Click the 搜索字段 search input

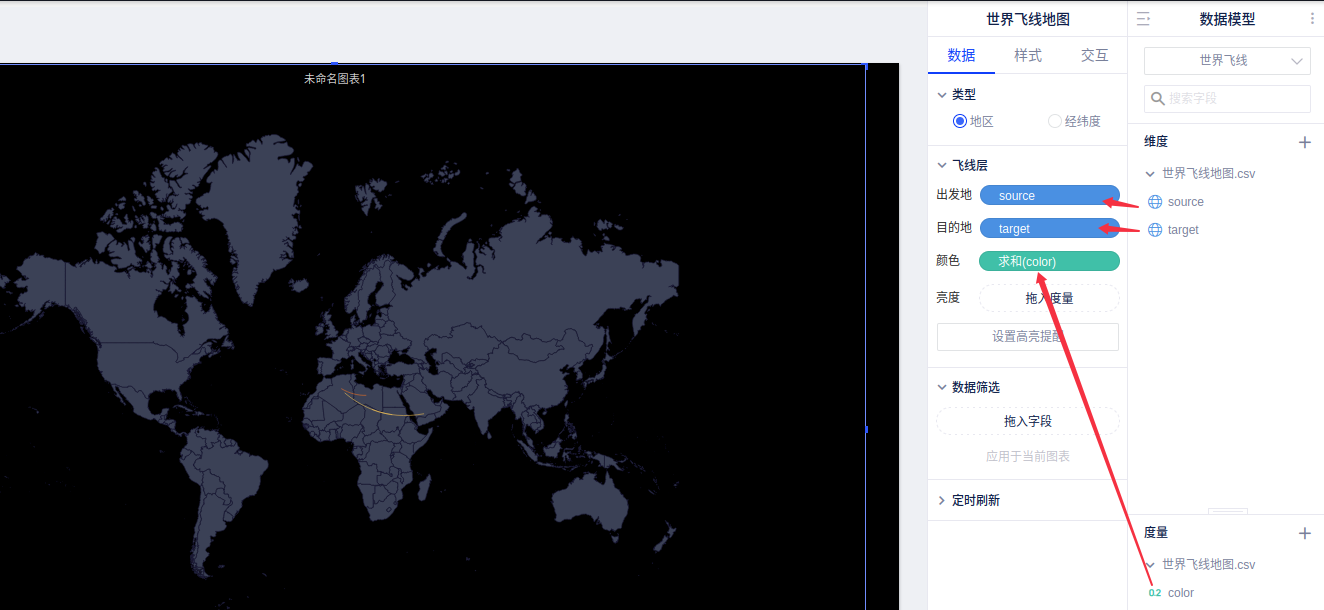1236,99
